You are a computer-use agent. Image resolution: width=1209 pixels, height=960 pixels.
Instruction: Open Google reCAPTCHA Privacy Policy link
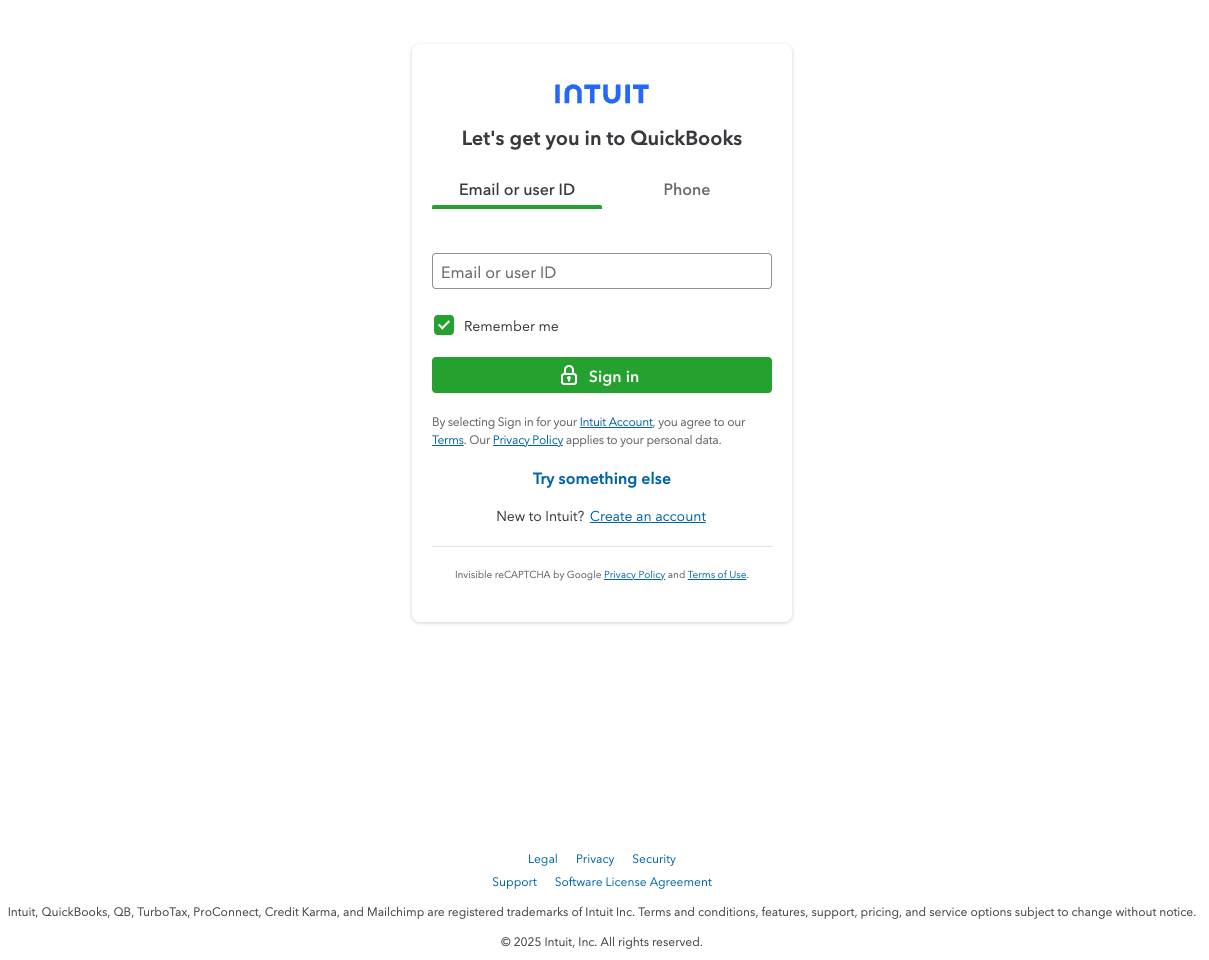click(x=634, y=575)
